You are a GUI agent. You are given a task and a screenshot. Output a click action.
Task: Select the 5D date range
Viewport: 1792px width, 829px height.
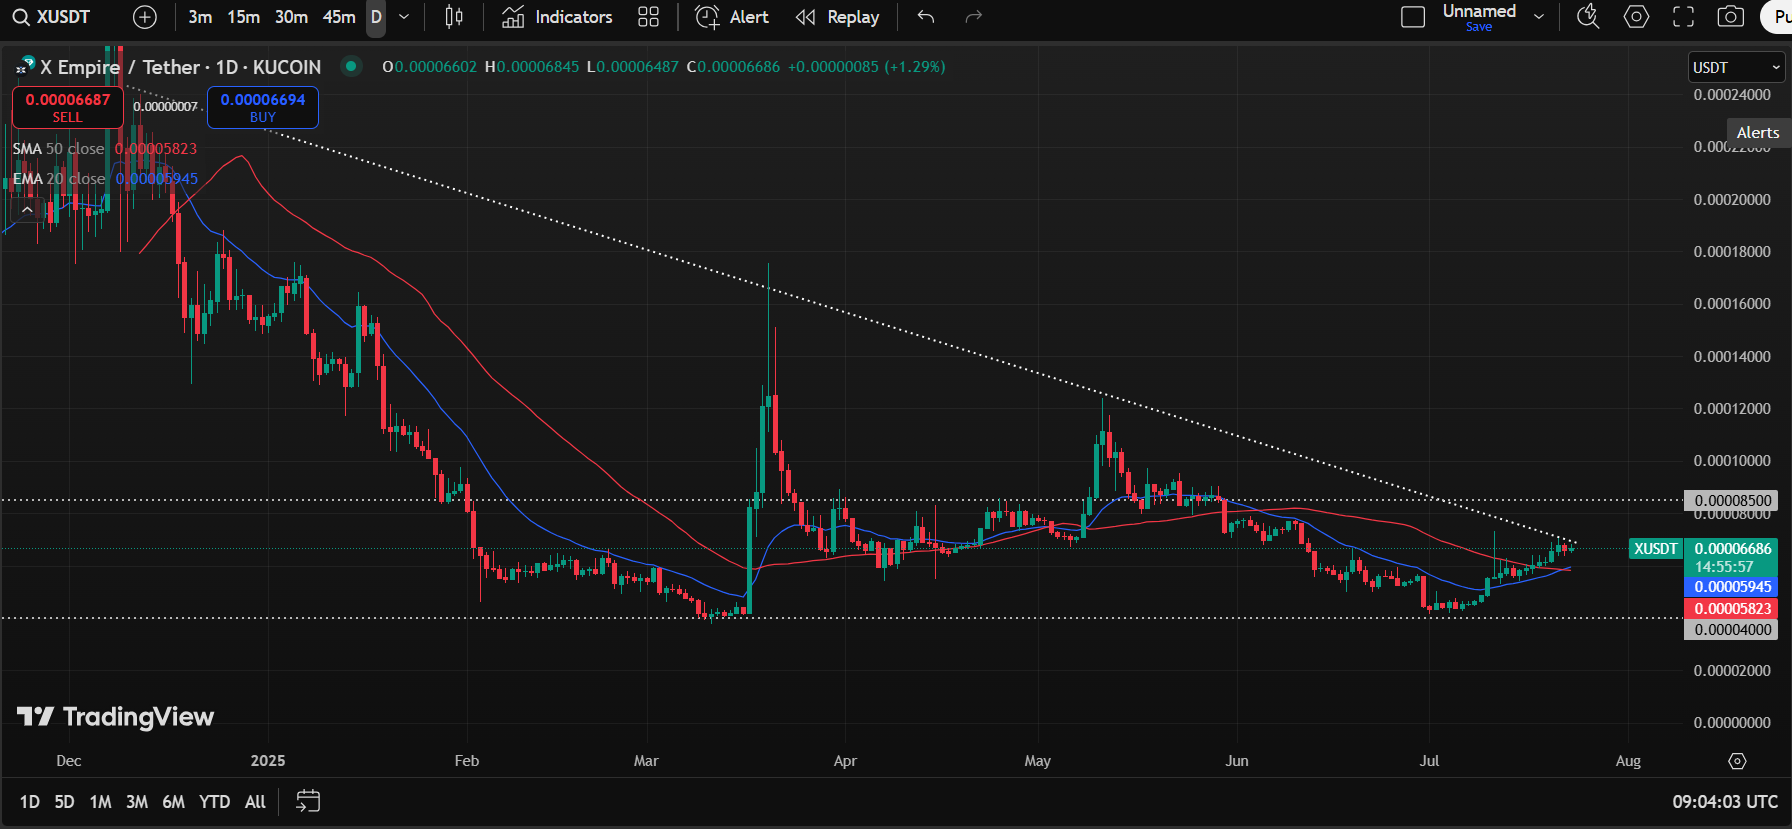[64, 802]
